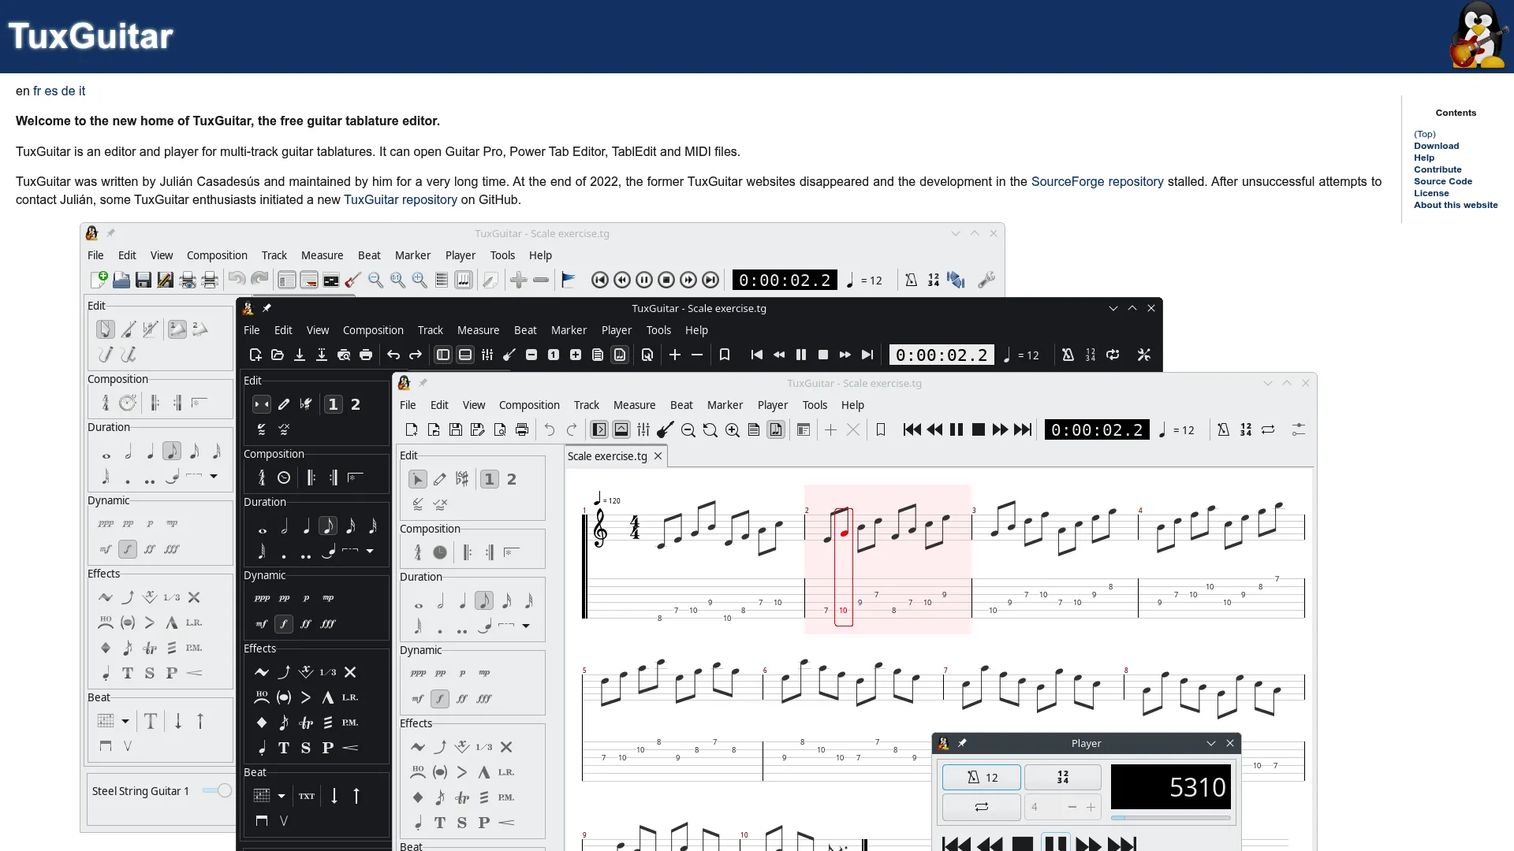Click the zoom in magnifier in the front window toolbar
Viewport: 1514px width, 851px height.
pyautogui.click(x=732, y=430)
